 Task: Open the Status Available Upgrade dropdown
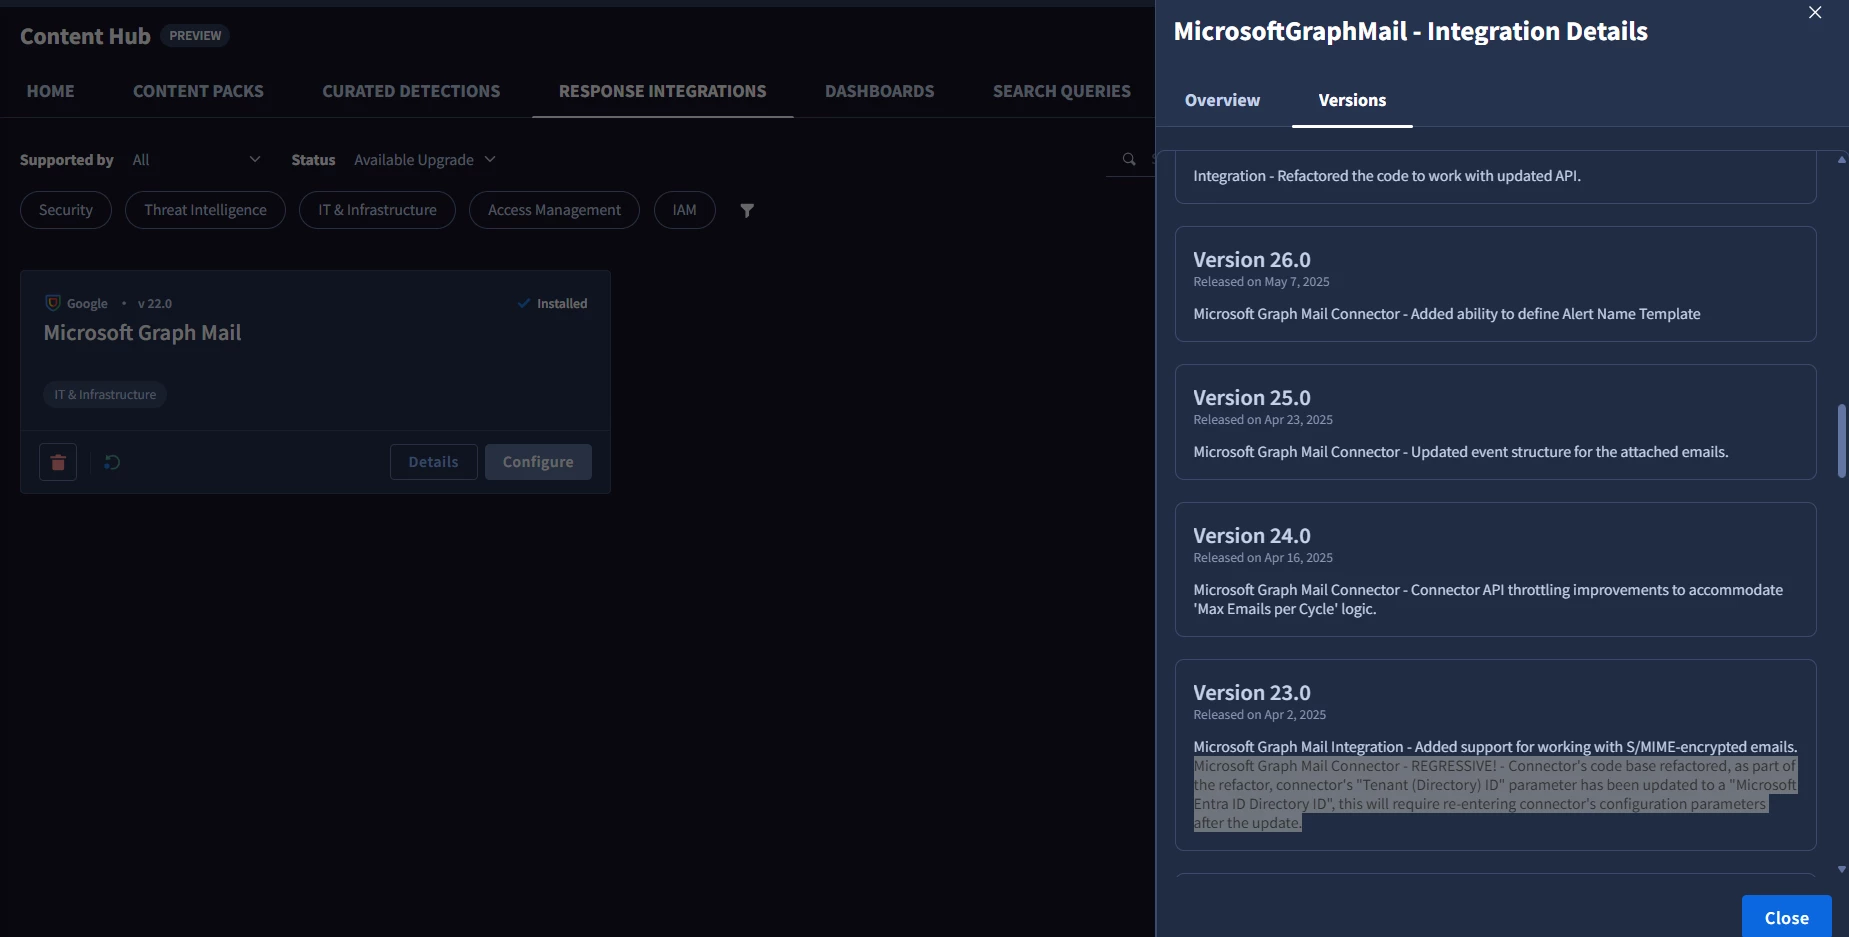(x=425, y=160)
